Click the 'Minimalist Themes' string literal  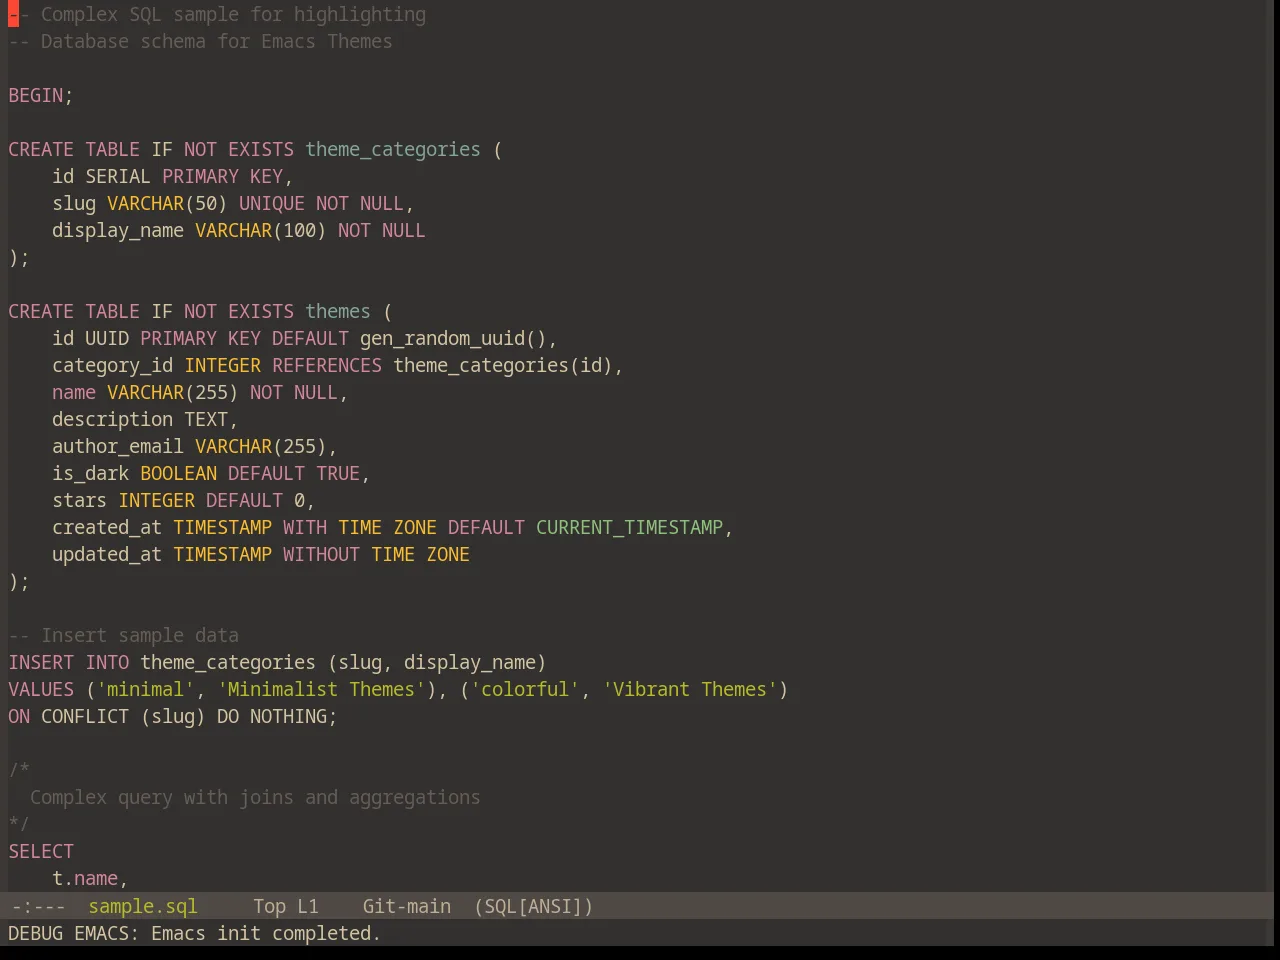pos(321,689)
